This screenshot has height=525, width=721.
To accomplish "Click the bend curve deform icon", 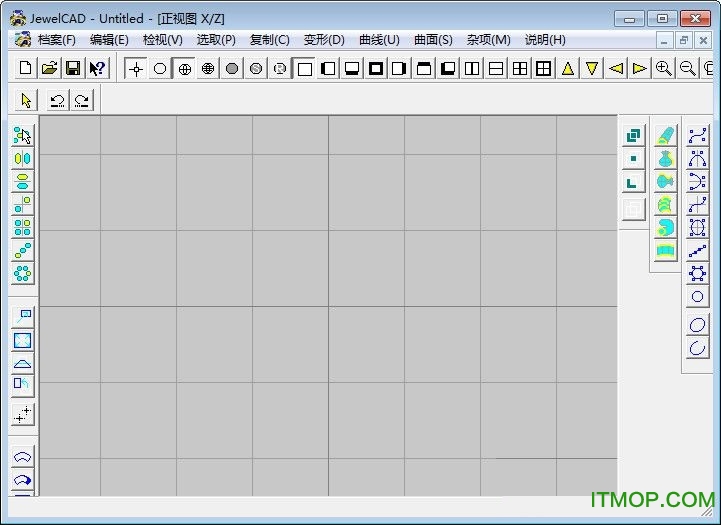I will click(23, 457).
